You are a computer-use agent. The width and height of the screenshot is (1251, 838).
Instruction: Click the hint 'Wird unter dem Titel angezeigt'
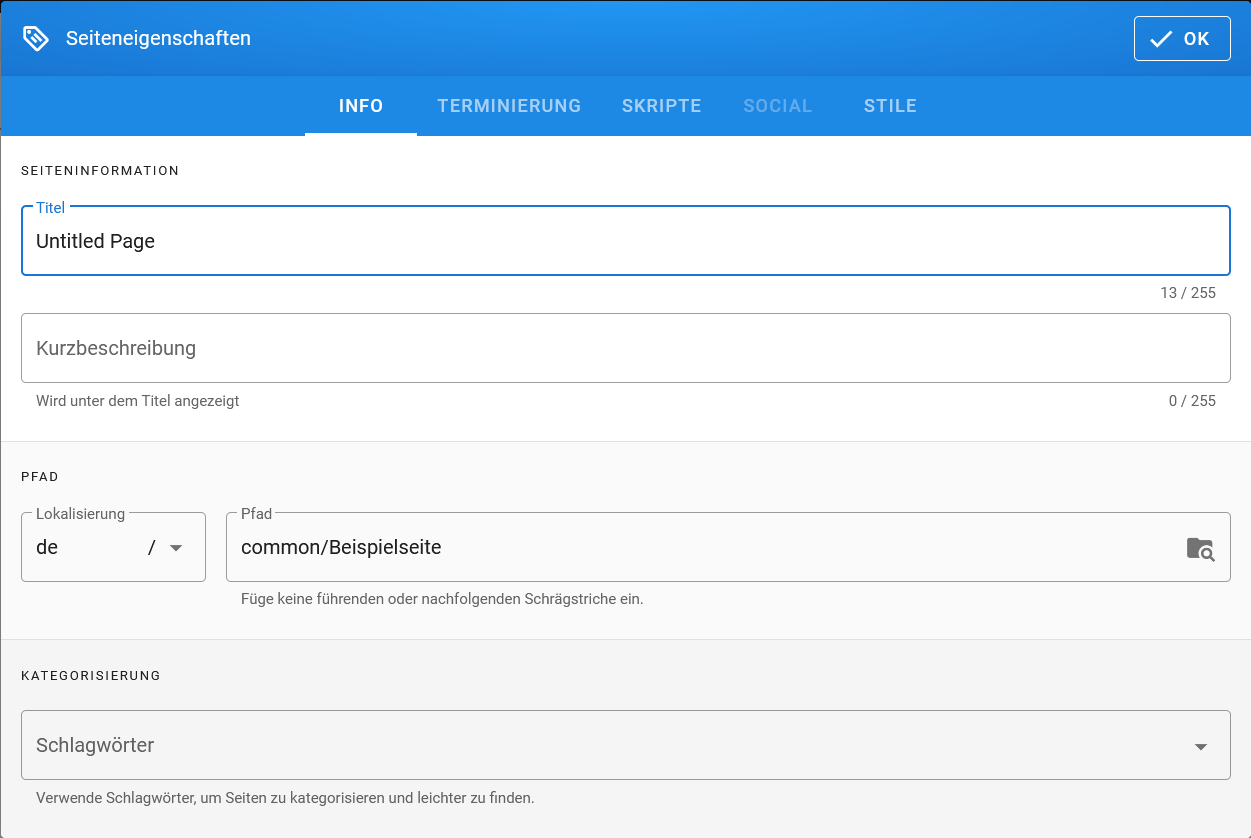(138, 401)
